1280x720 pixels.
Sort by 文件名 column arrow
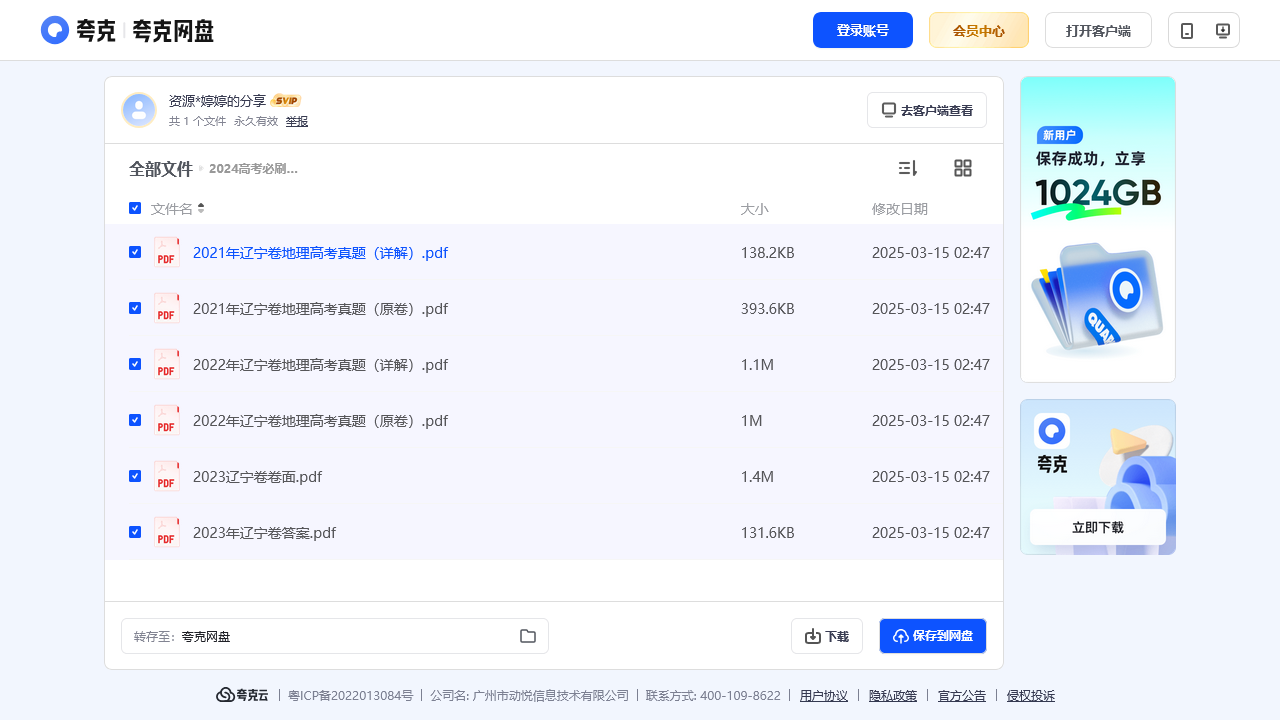click(201, 208)
